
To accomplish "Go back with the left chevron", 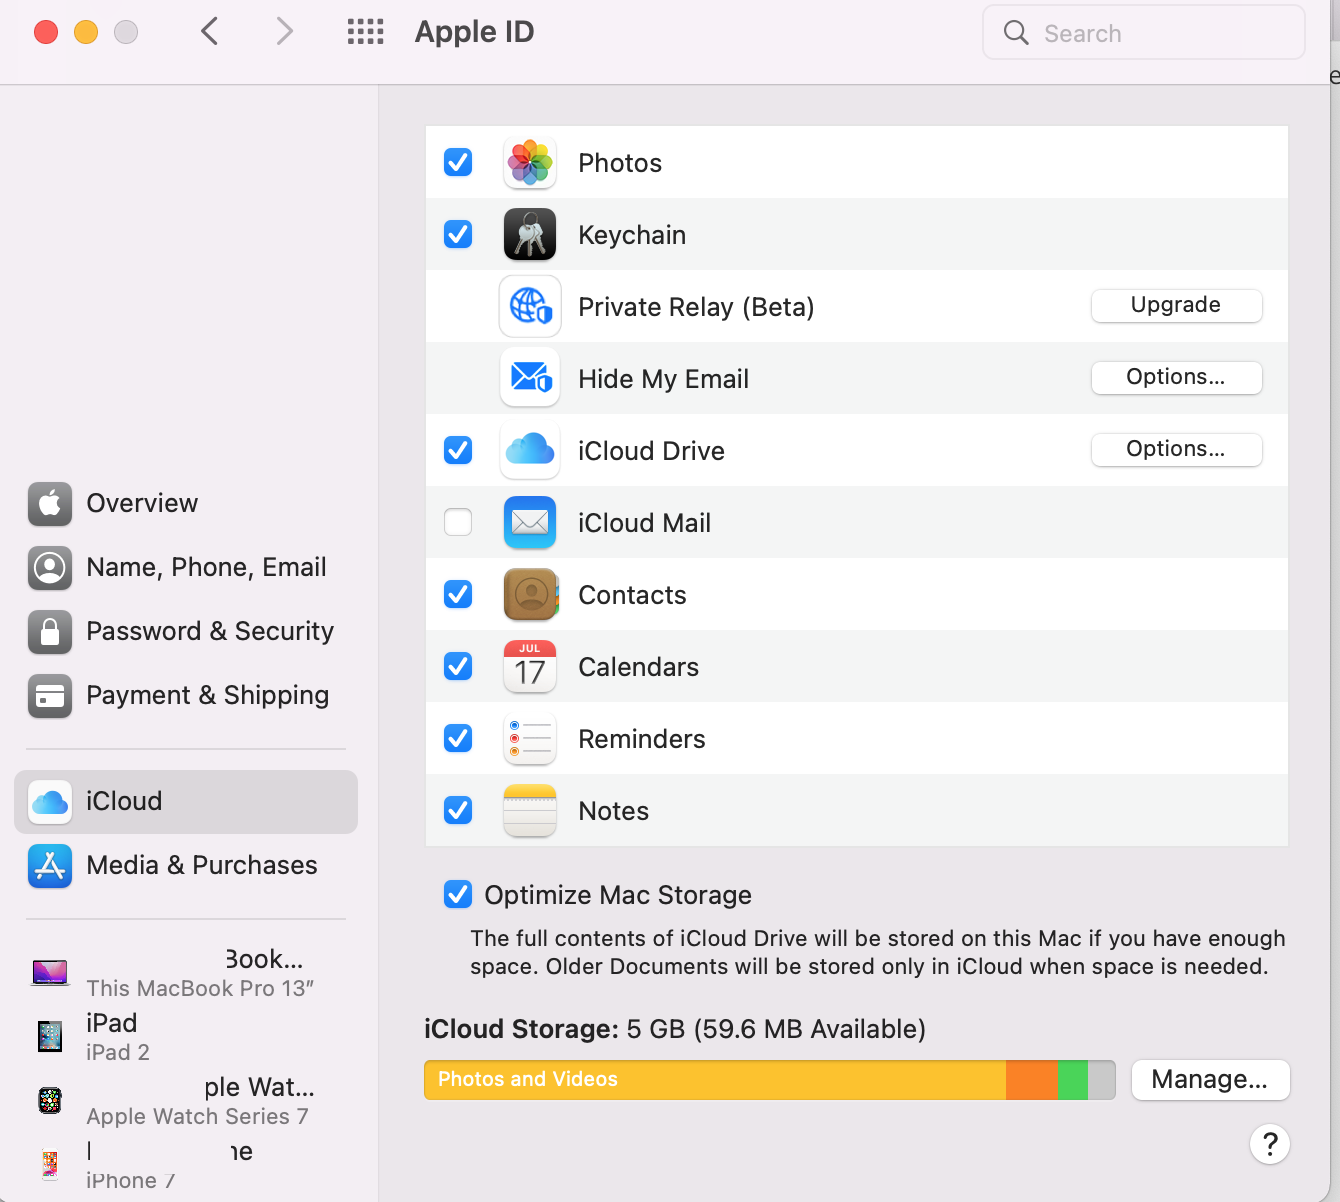I will [x=209, y=32].
